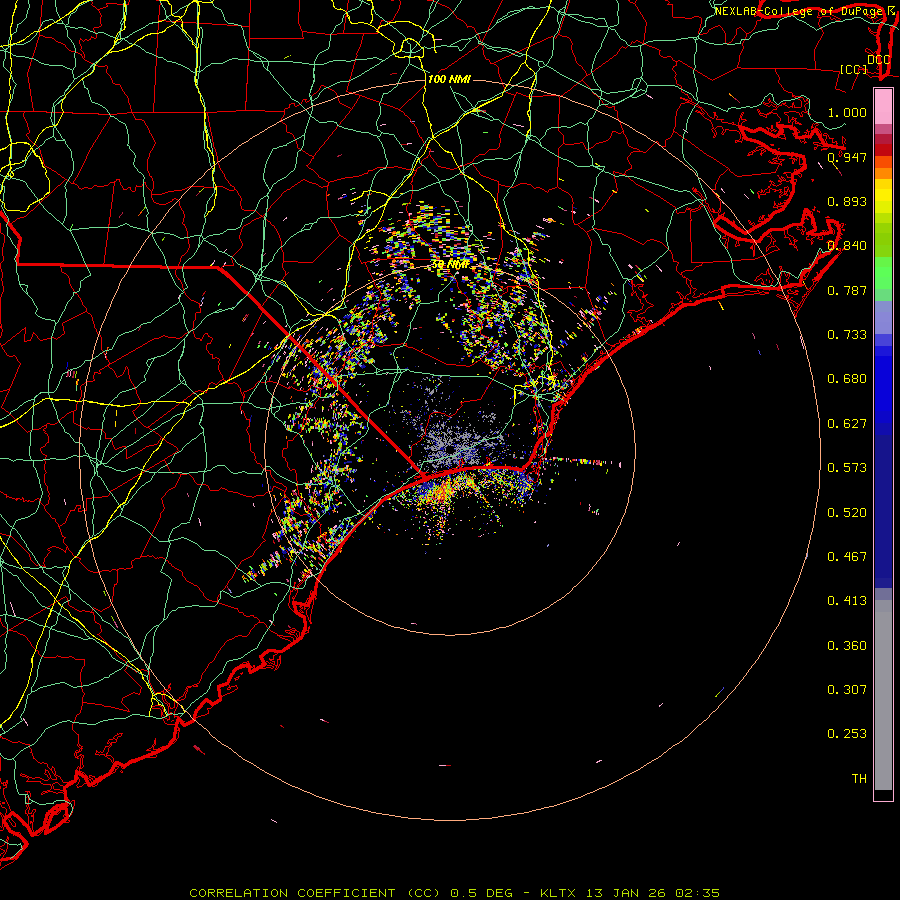Click the 0.253 scale label
900x900 pixels.
click(847, 734)
